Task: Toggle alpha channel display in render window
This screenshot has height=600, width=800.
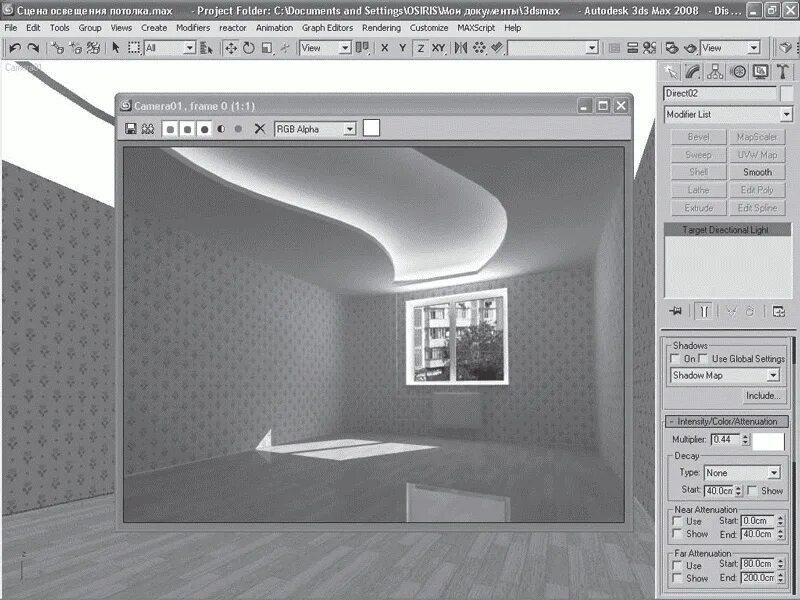Action: coord(221,129)
